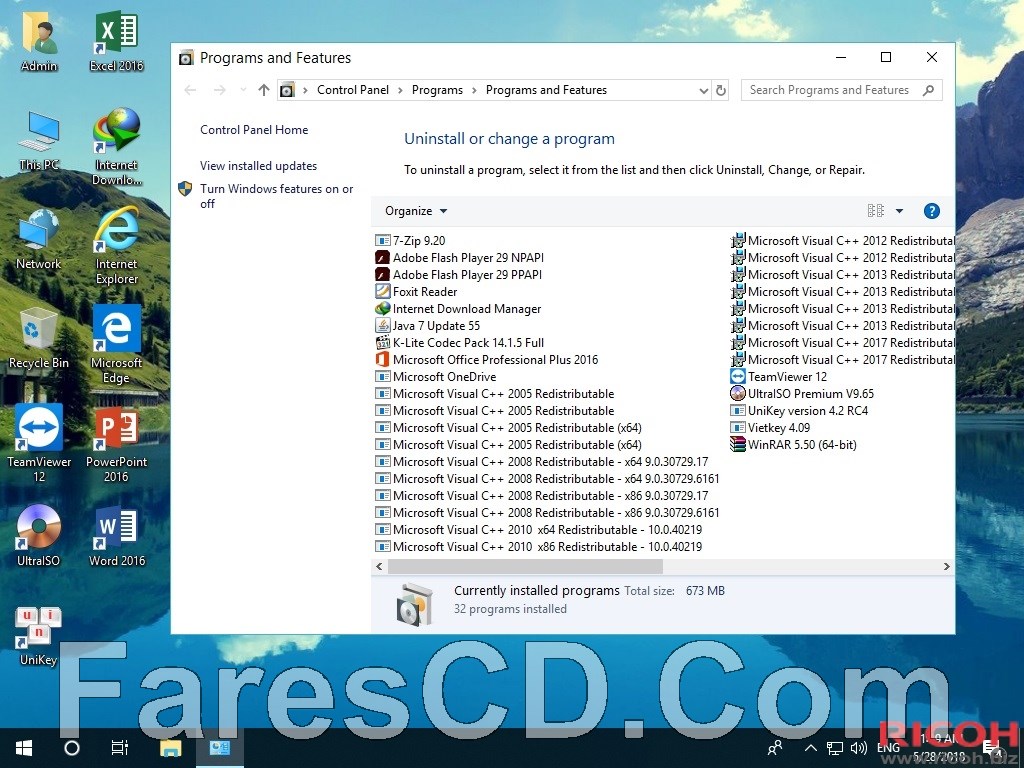This screenshot has width=1024, height=768.
Task: Open View installed updates link
Action: [x=259, y=166]
